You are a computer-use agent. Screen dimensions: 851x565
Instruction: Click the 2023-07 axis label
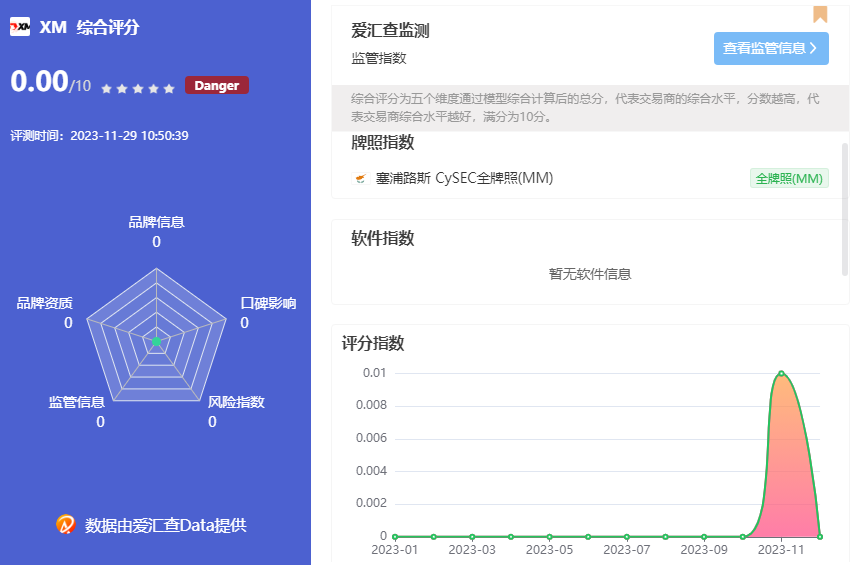tap(626, 550)
